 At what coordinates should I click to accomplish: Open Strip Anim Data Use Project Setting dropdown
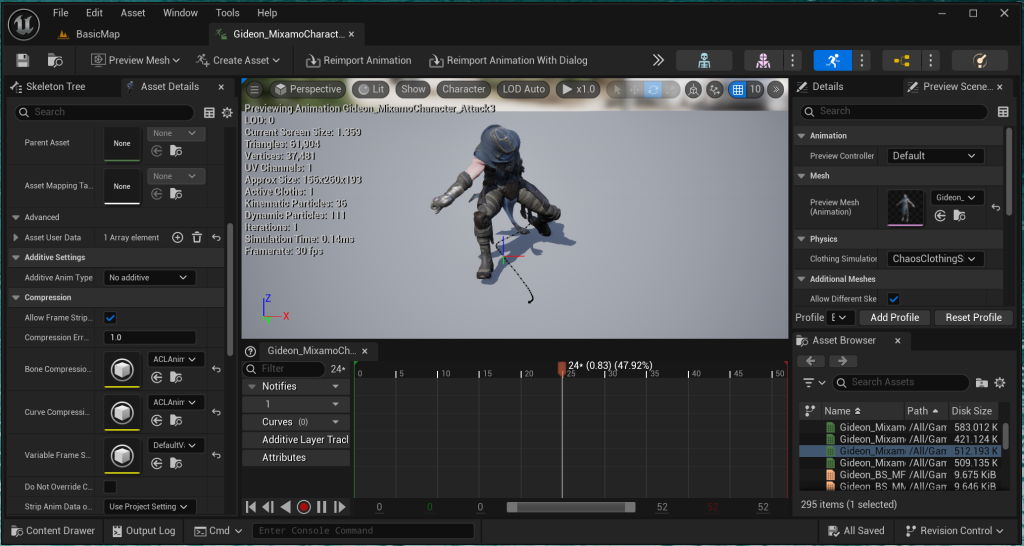pyautogui.click(x=150, y=507)
